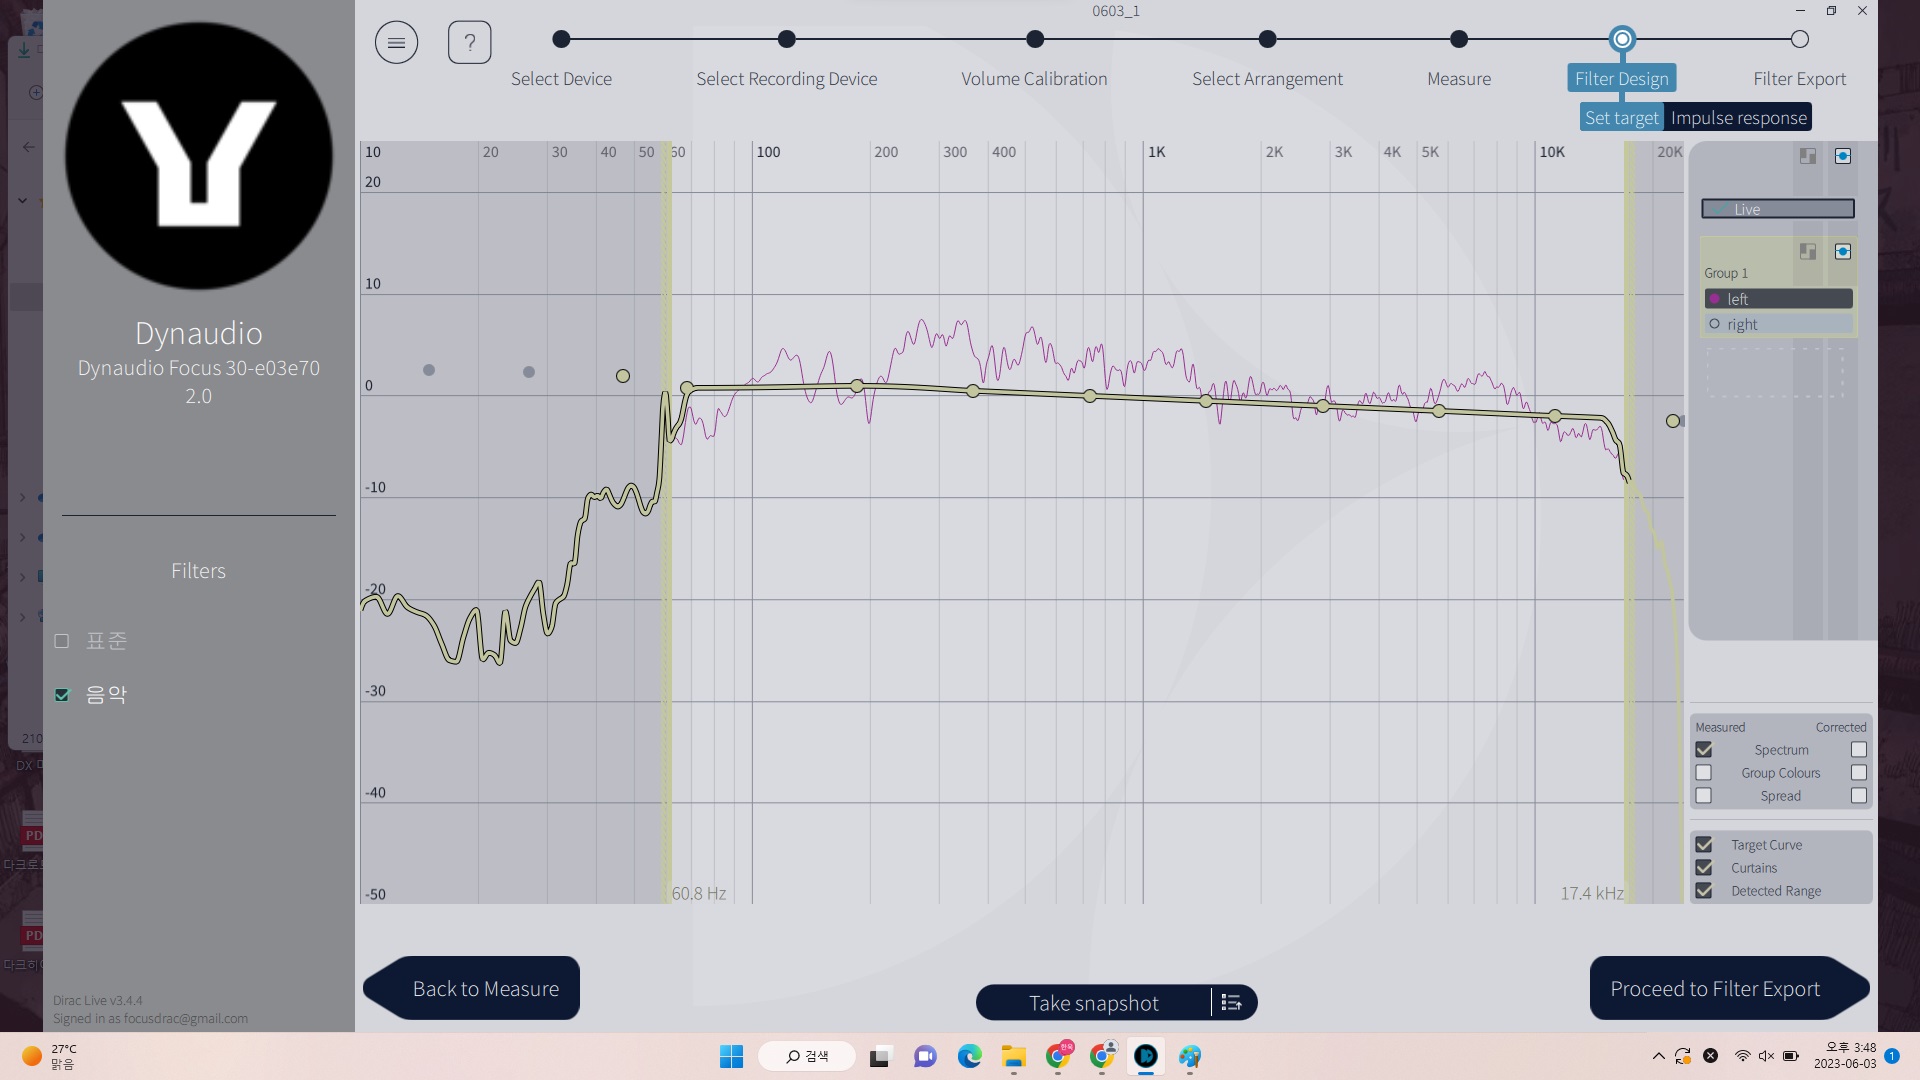Toggle Corrected Spectrum checkbox
The width and height of the screenshot is (1920, 1080).
(1858, 750)
